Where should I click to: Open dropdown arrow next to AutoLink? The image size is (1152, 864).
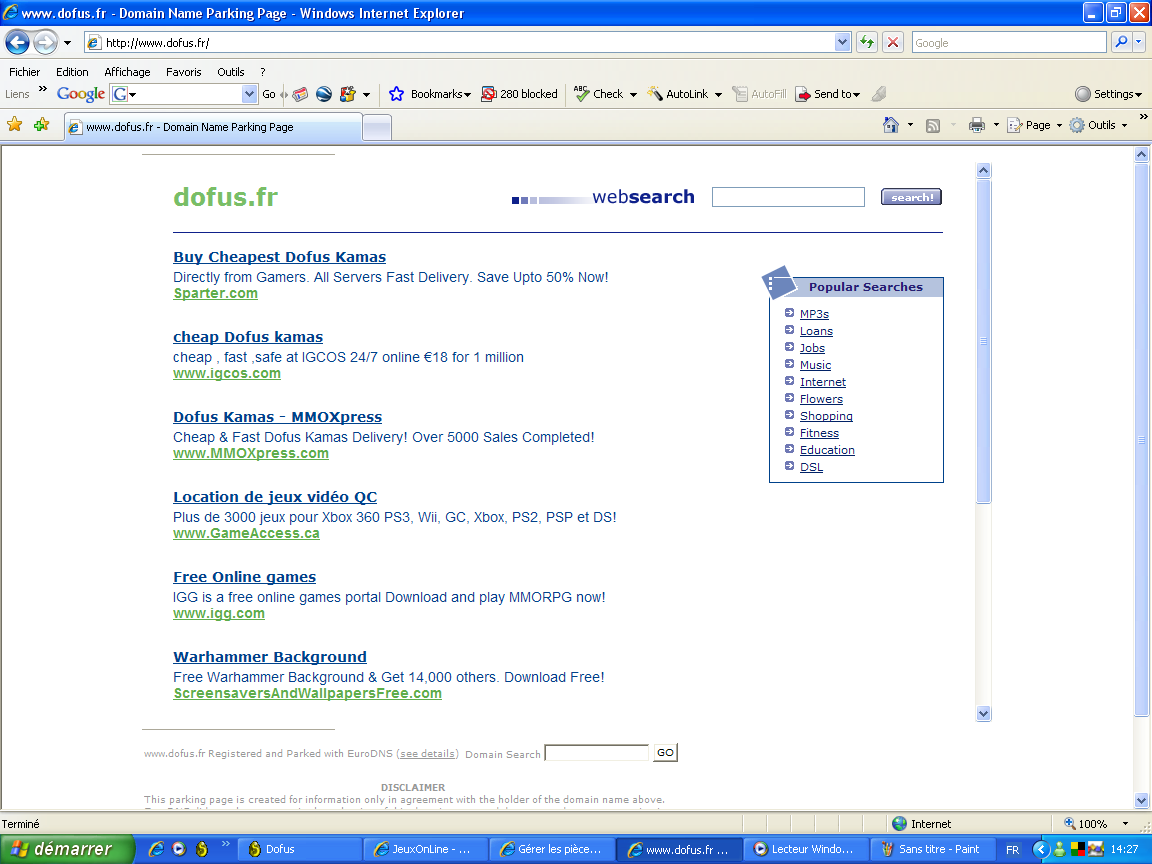(719, 95)
